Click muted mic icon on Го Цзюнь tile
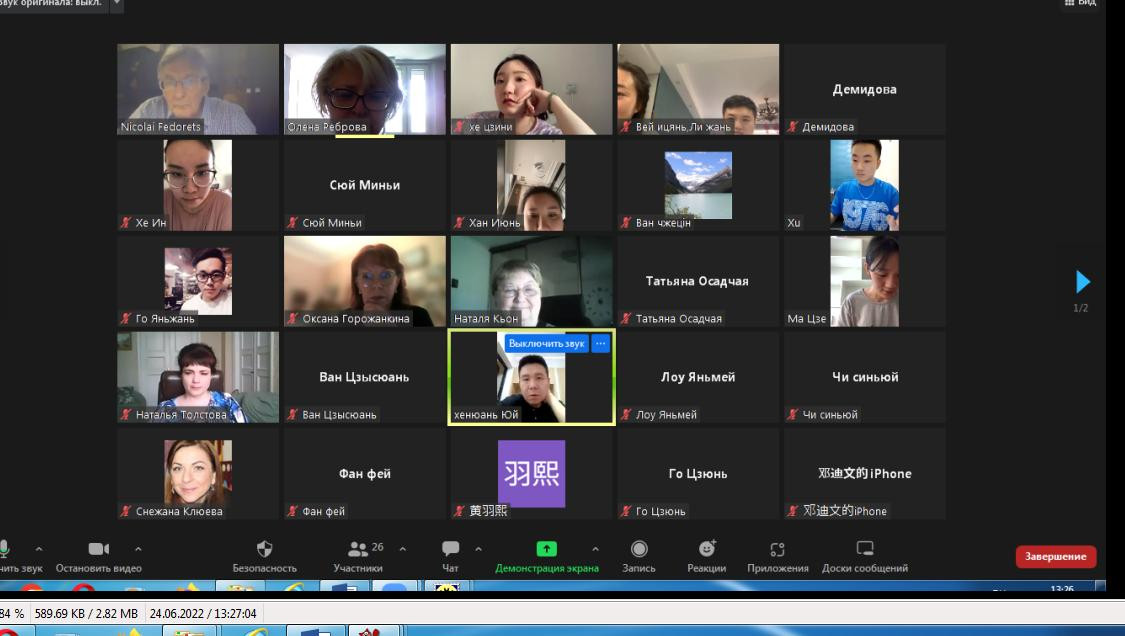Image resolution: width=1125 pixels, height=636 pixels. point(626,512)
